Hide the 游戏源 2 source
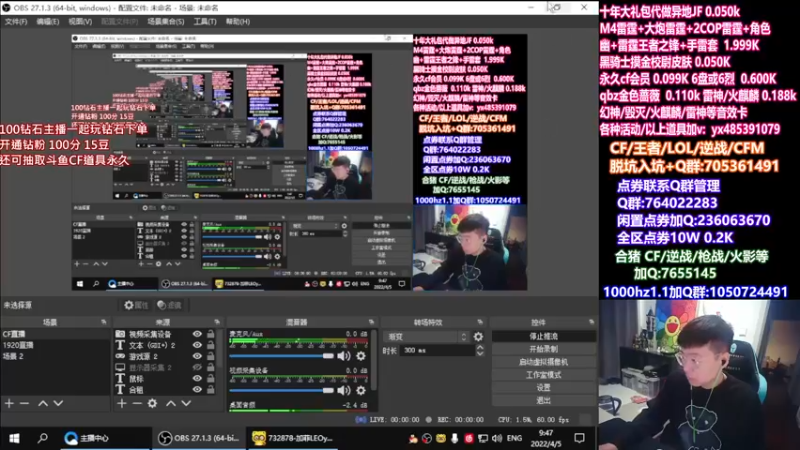Image resolution: width=800 pixels, height=450 pixels. [197, 356]
